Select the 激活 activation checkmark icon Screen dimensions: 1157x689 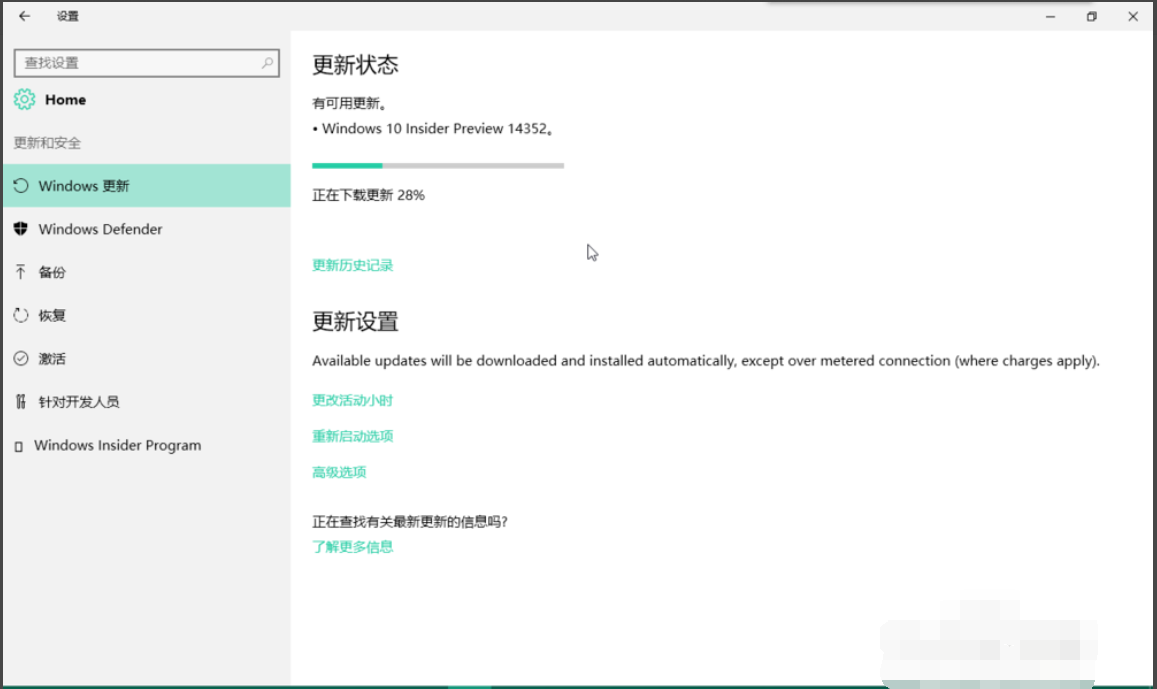[20, 358]
